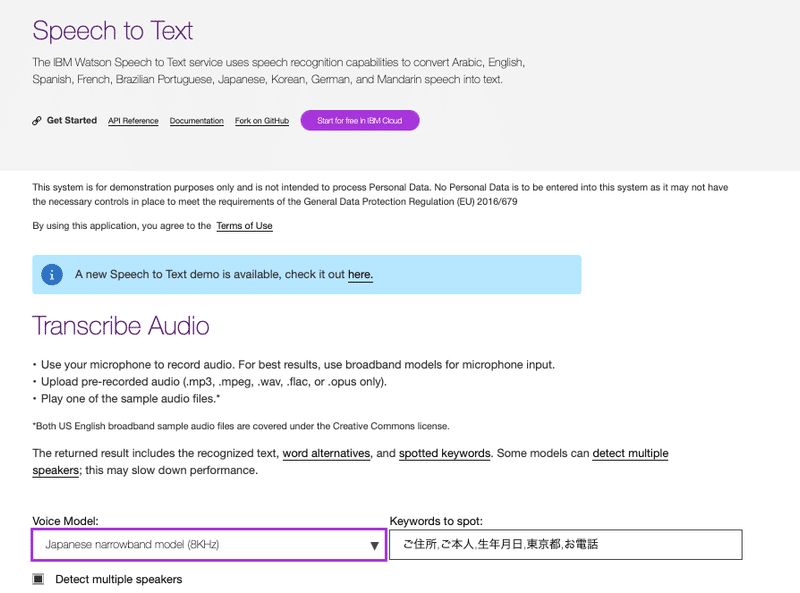The height and width of the screenshot is (593, 800).
Task: Click Start for free in IBM Cloud
Action: [360, 121]
